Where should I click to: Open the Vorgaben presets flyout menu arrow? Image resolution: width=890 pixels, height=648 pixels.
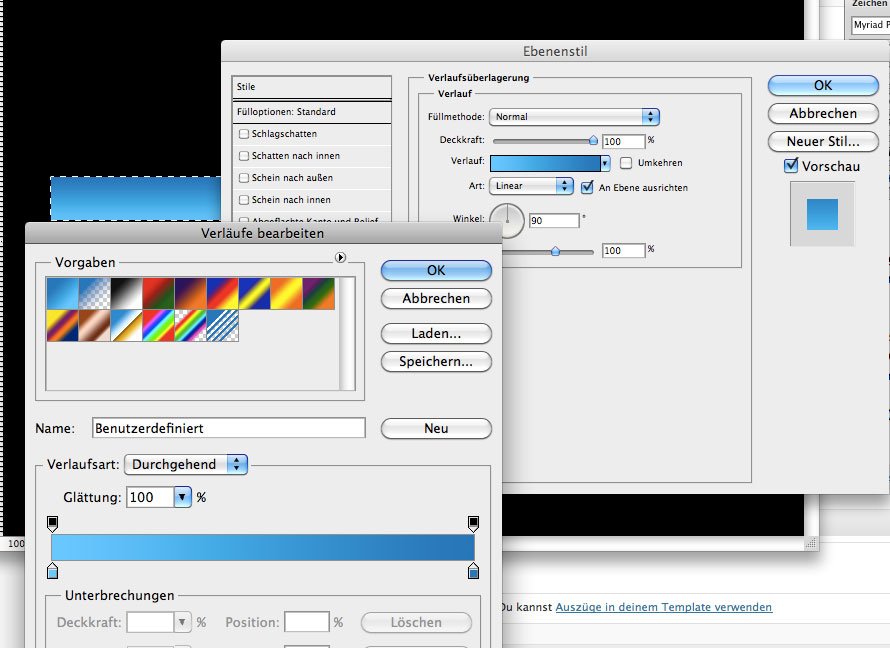(x=340, y=258)
